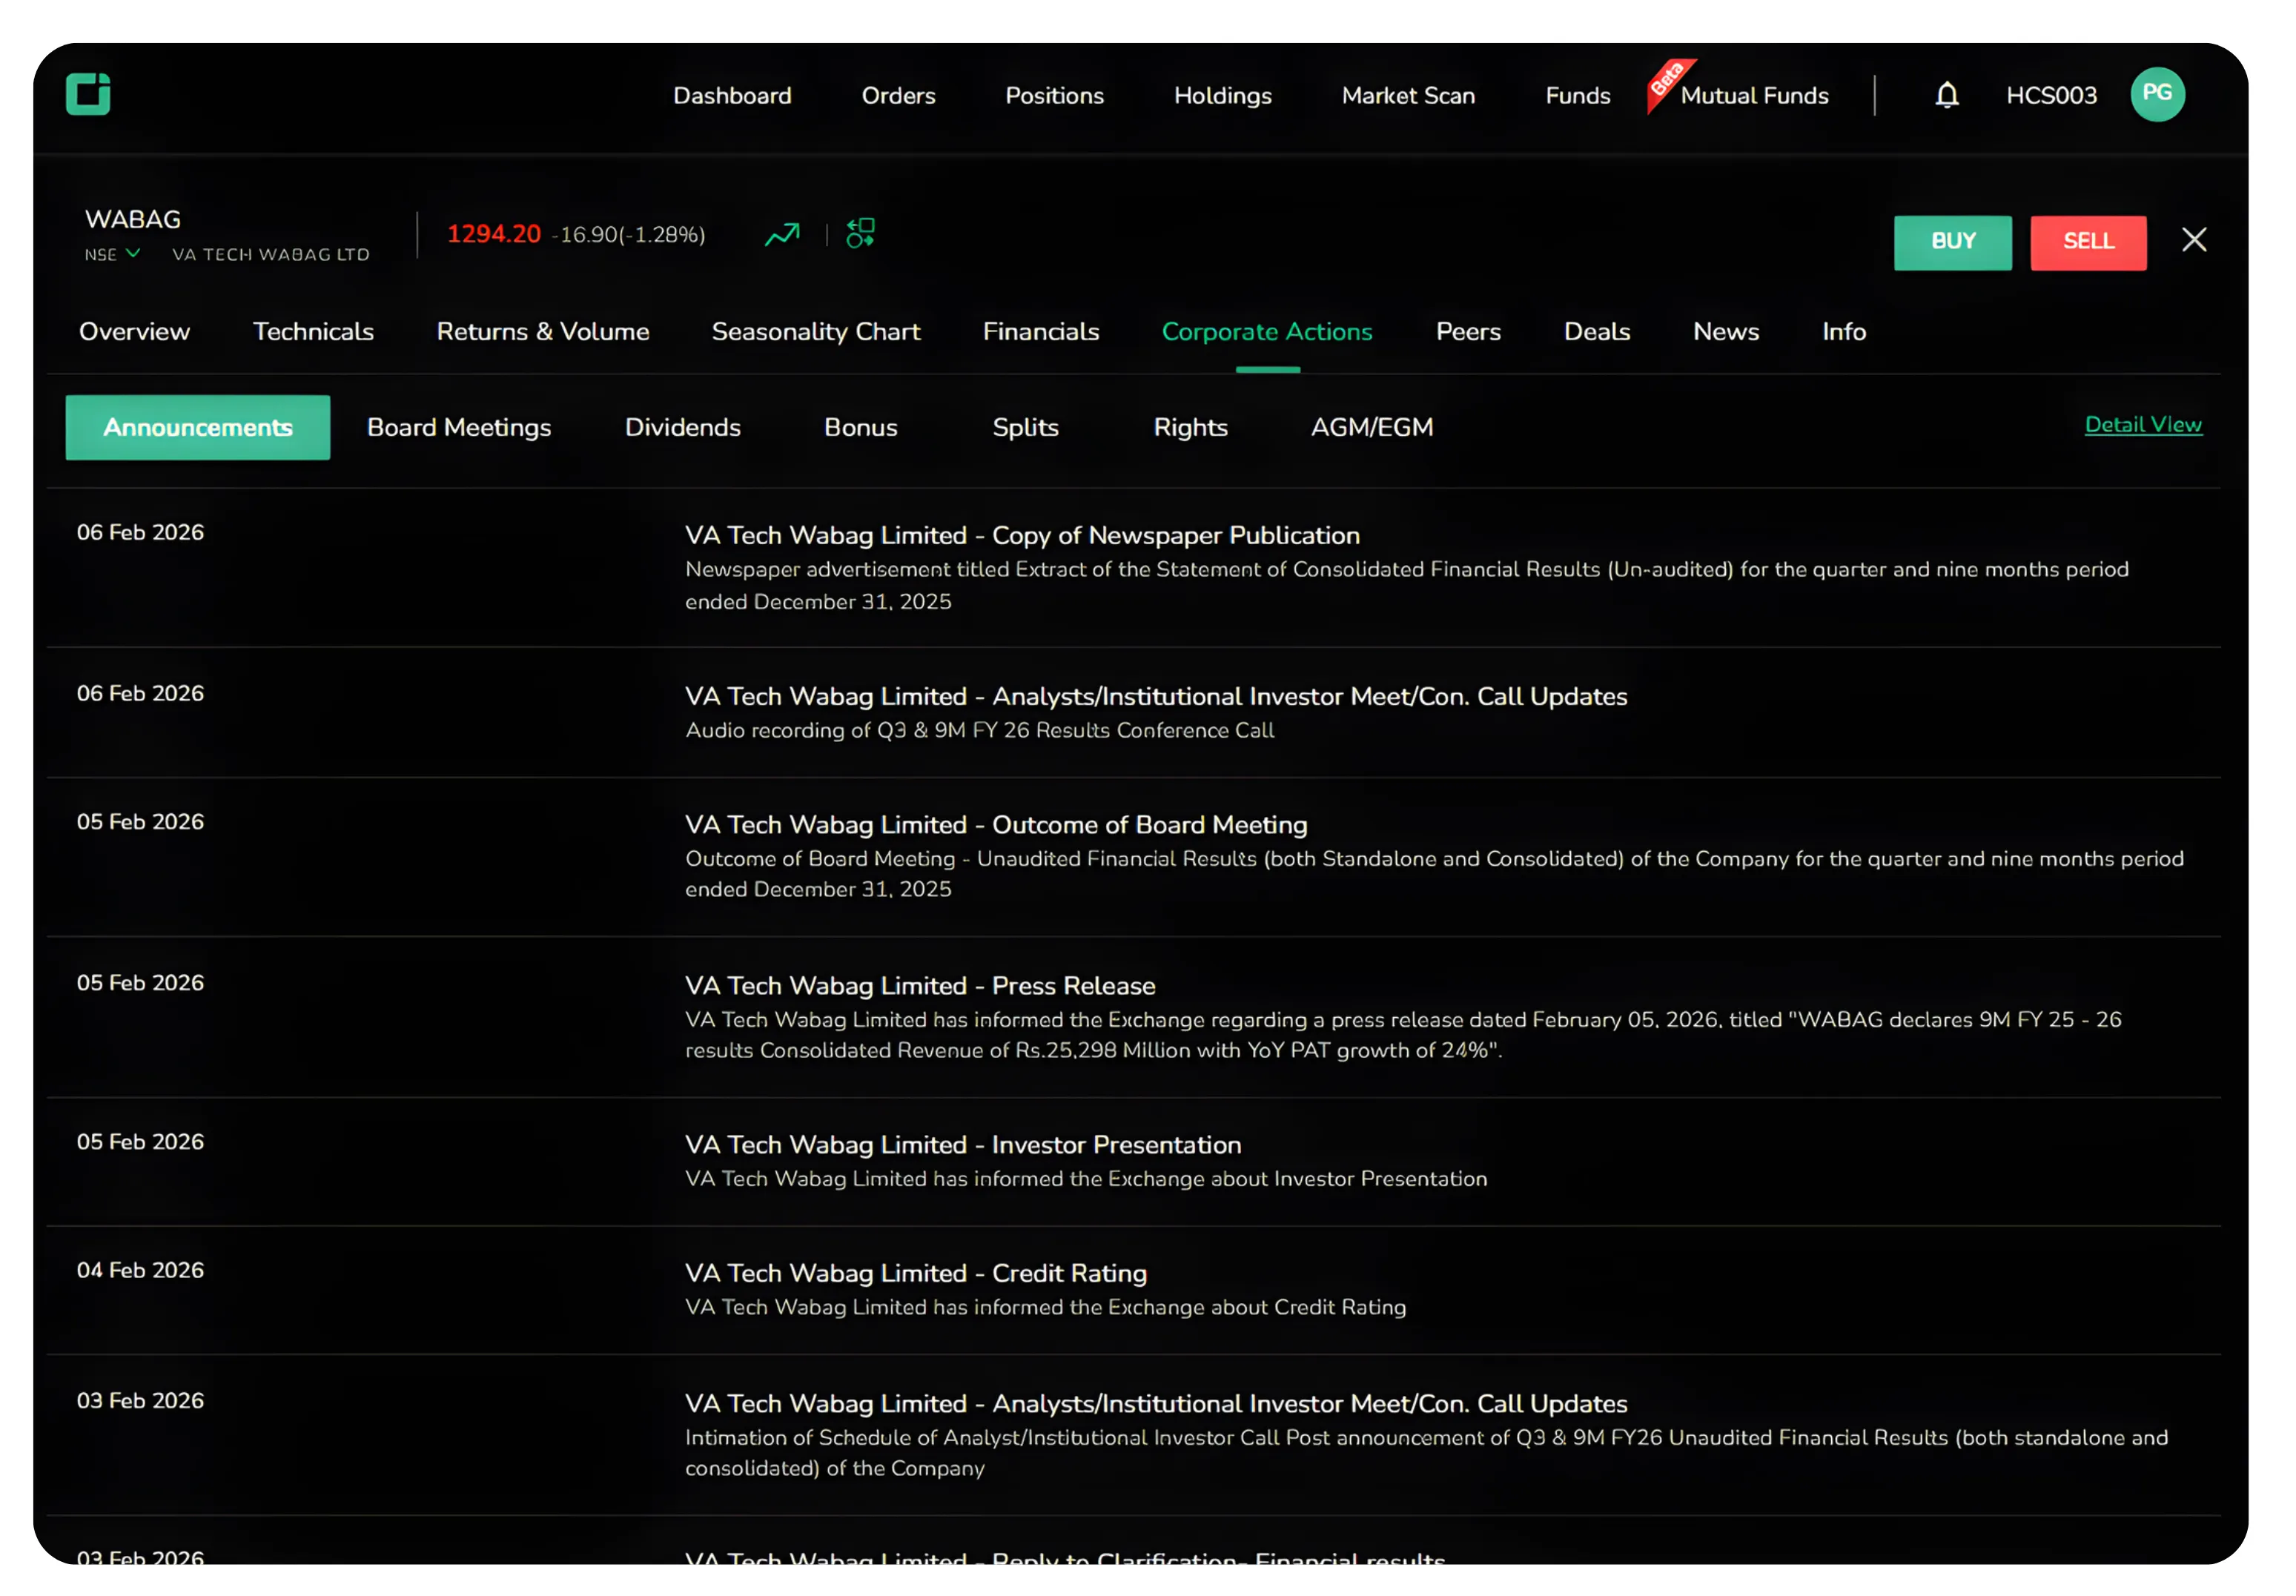Open the stock chart via trend-line icon
Viewport: 2296px width, 1596px height.
[782, 233]
